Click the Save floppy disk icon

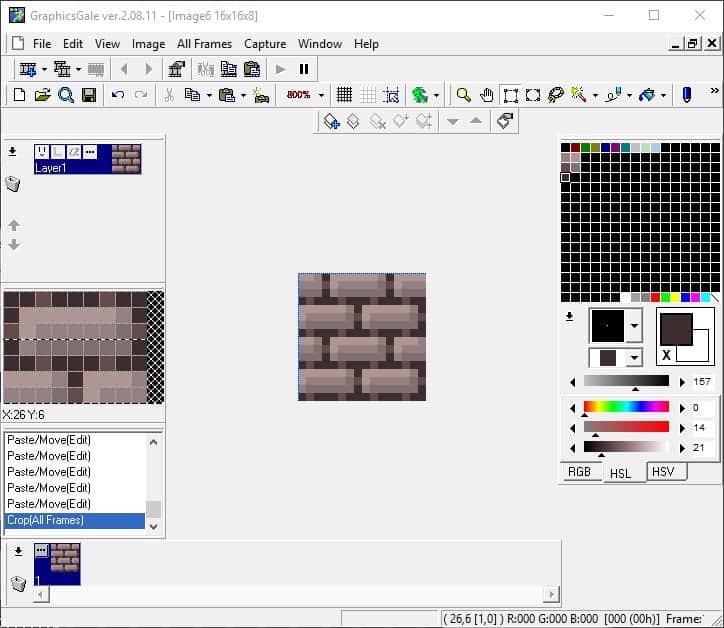point(89,95)
